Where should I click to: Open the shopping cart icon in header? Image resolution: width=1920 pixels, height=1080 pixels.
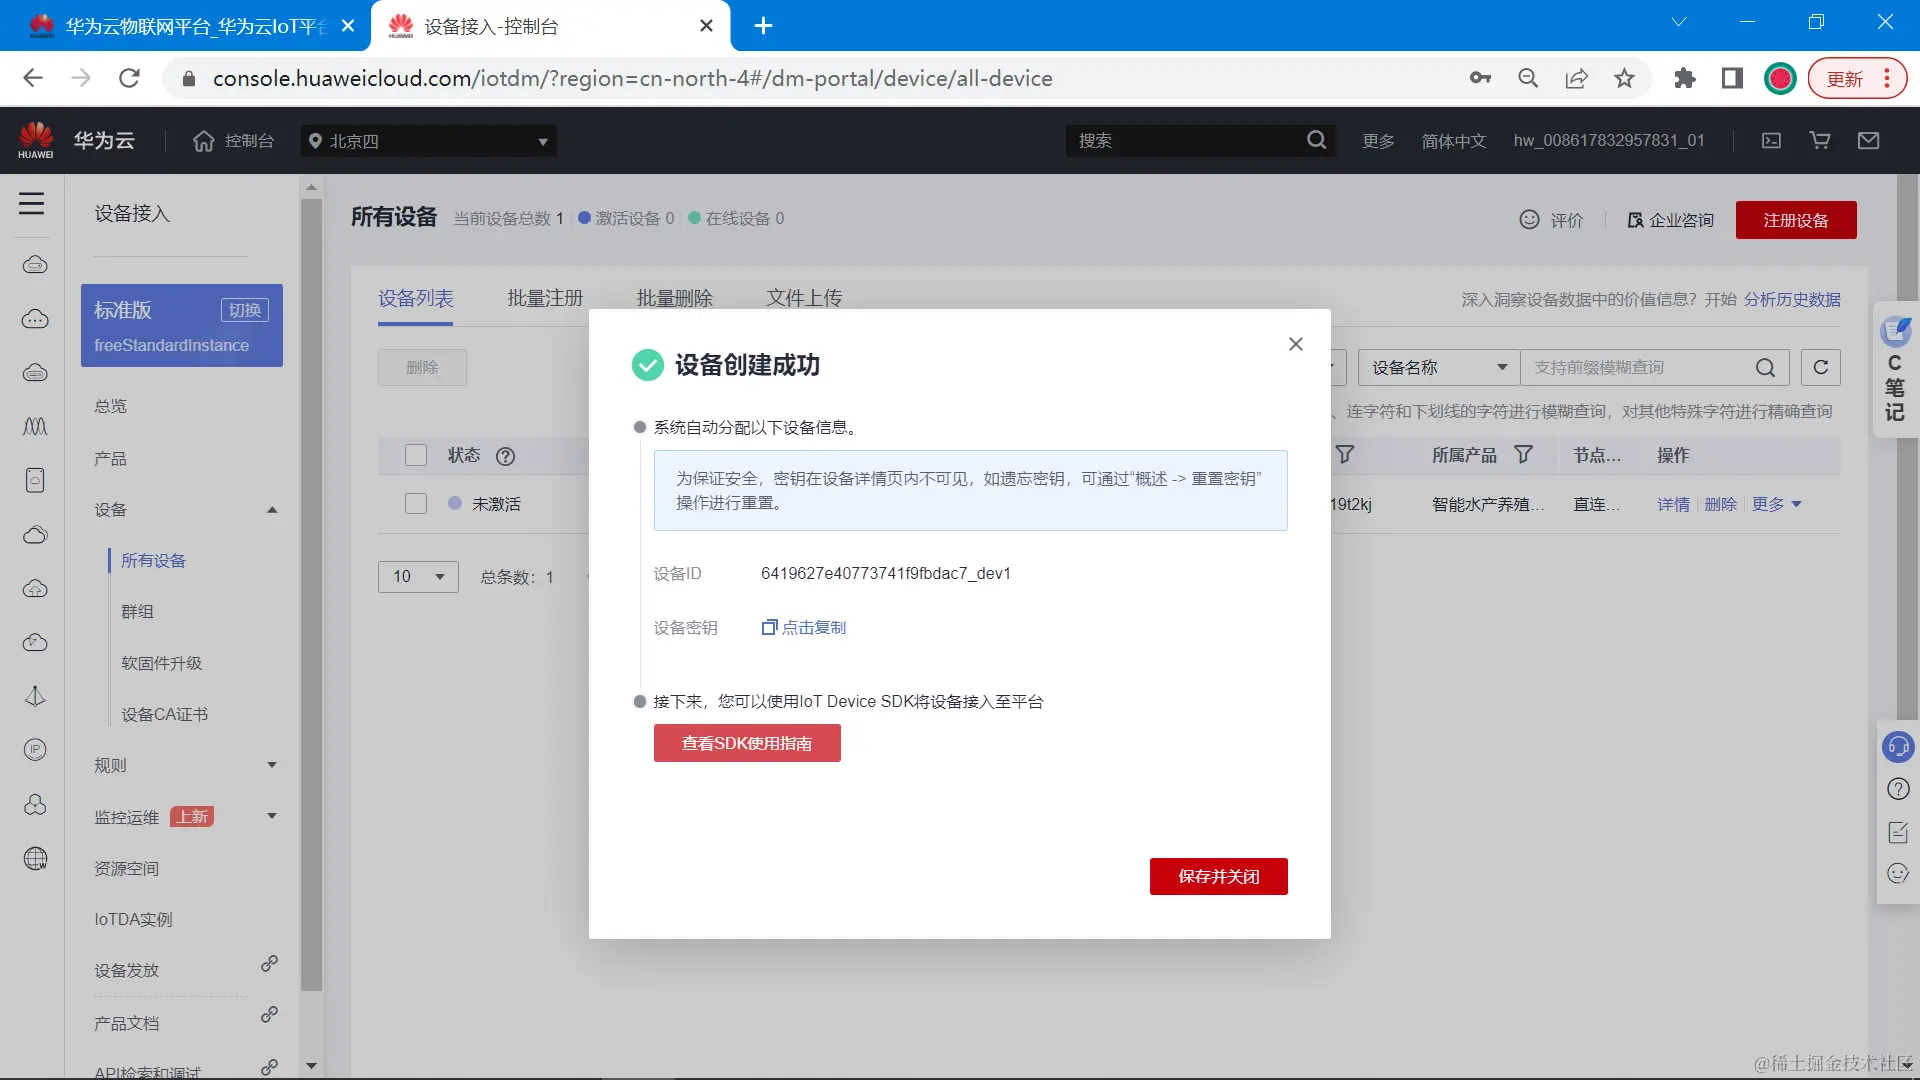click(x=1820, y=141)
